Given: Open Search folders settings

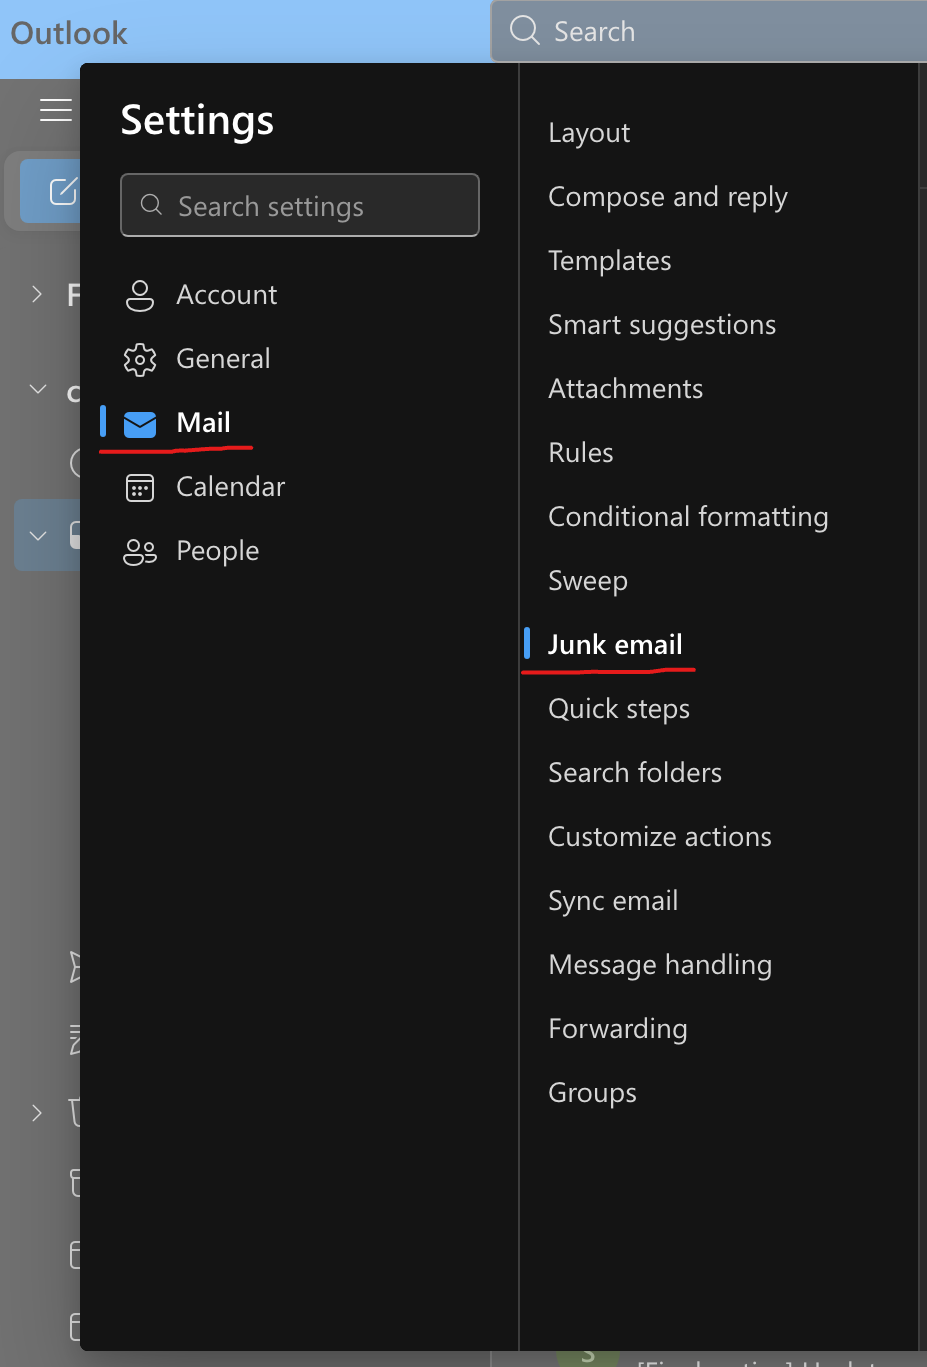Looking at the screenshot, I should tap(635, 773).
